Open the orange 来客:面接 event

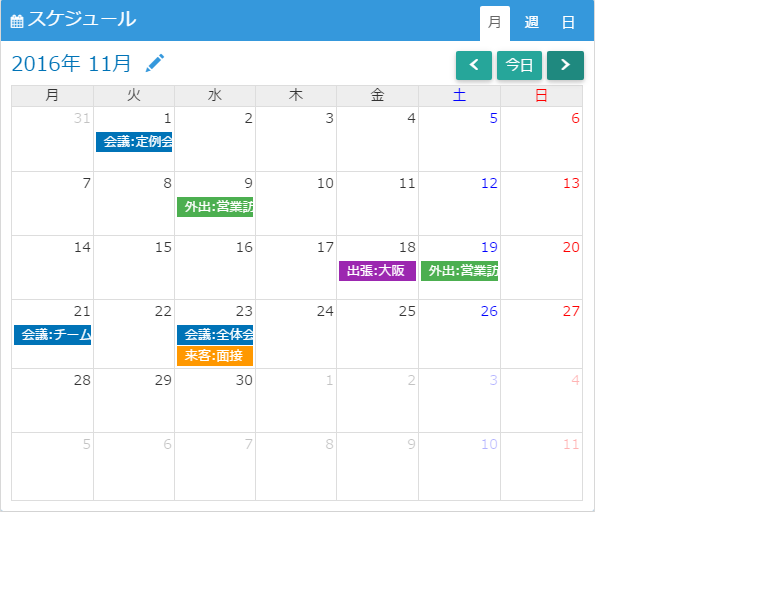click(215, 356)
